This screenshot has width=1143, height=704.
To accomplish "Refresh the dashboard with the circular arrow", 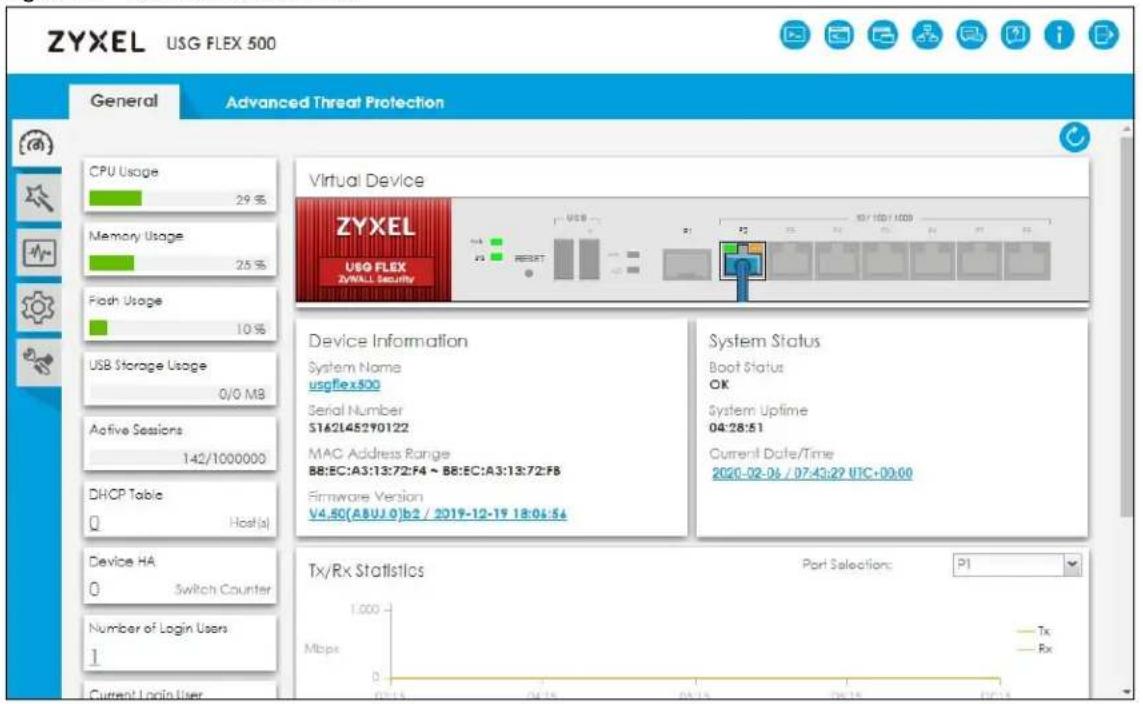I will 1074,137.
